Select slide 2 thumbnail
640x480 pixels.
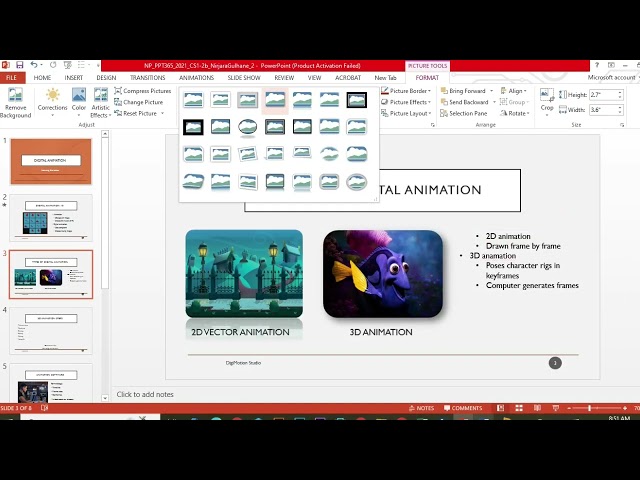(x=51, y=218)
